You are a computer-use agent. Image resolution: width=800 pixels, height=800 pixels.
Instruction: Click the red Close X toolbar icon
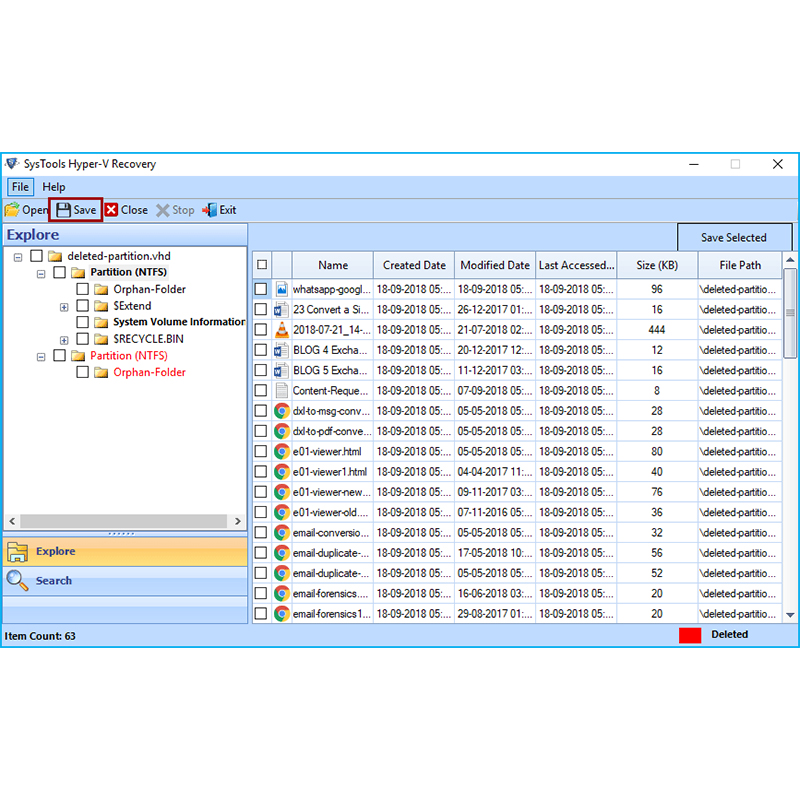[x=111, y=210]
